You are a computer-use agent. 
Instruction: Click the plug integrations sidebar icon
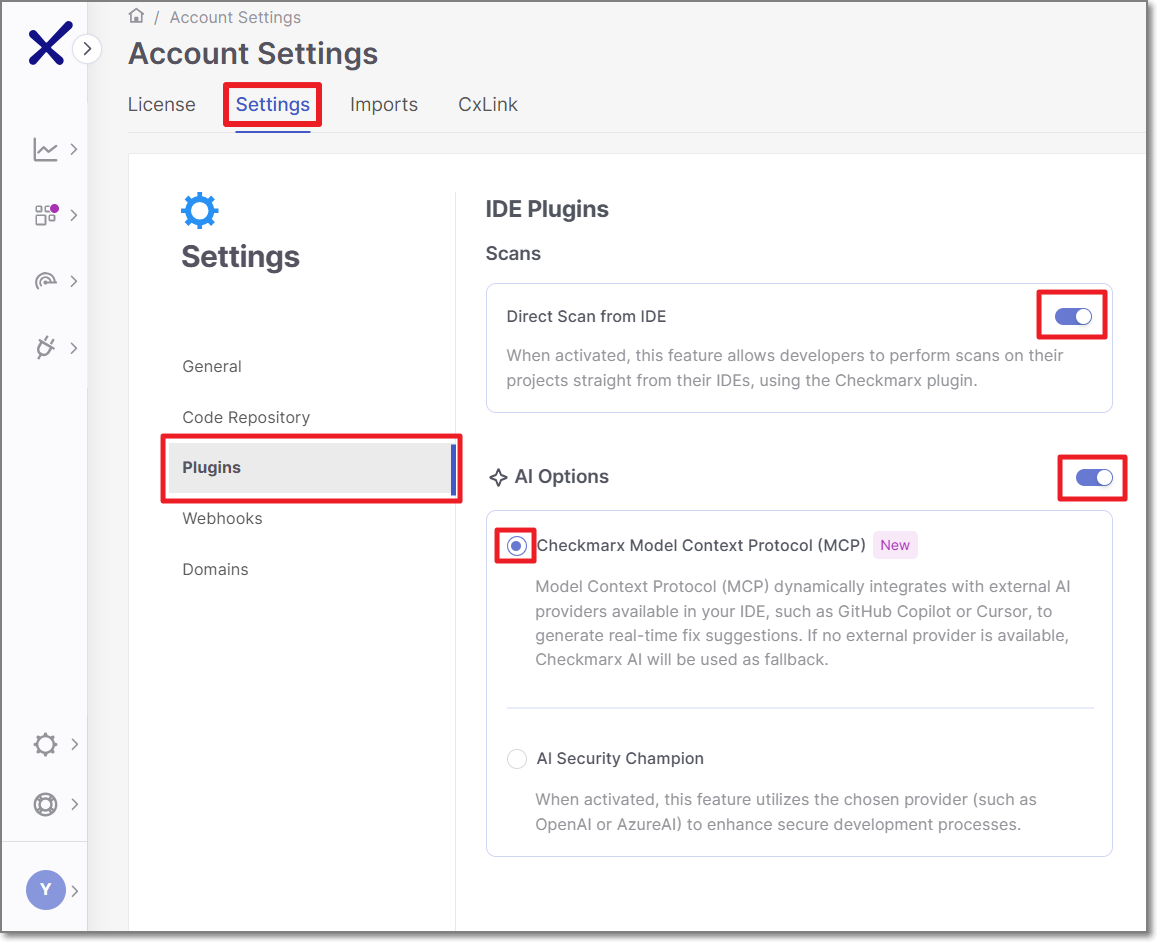click(x=45, y=348)
